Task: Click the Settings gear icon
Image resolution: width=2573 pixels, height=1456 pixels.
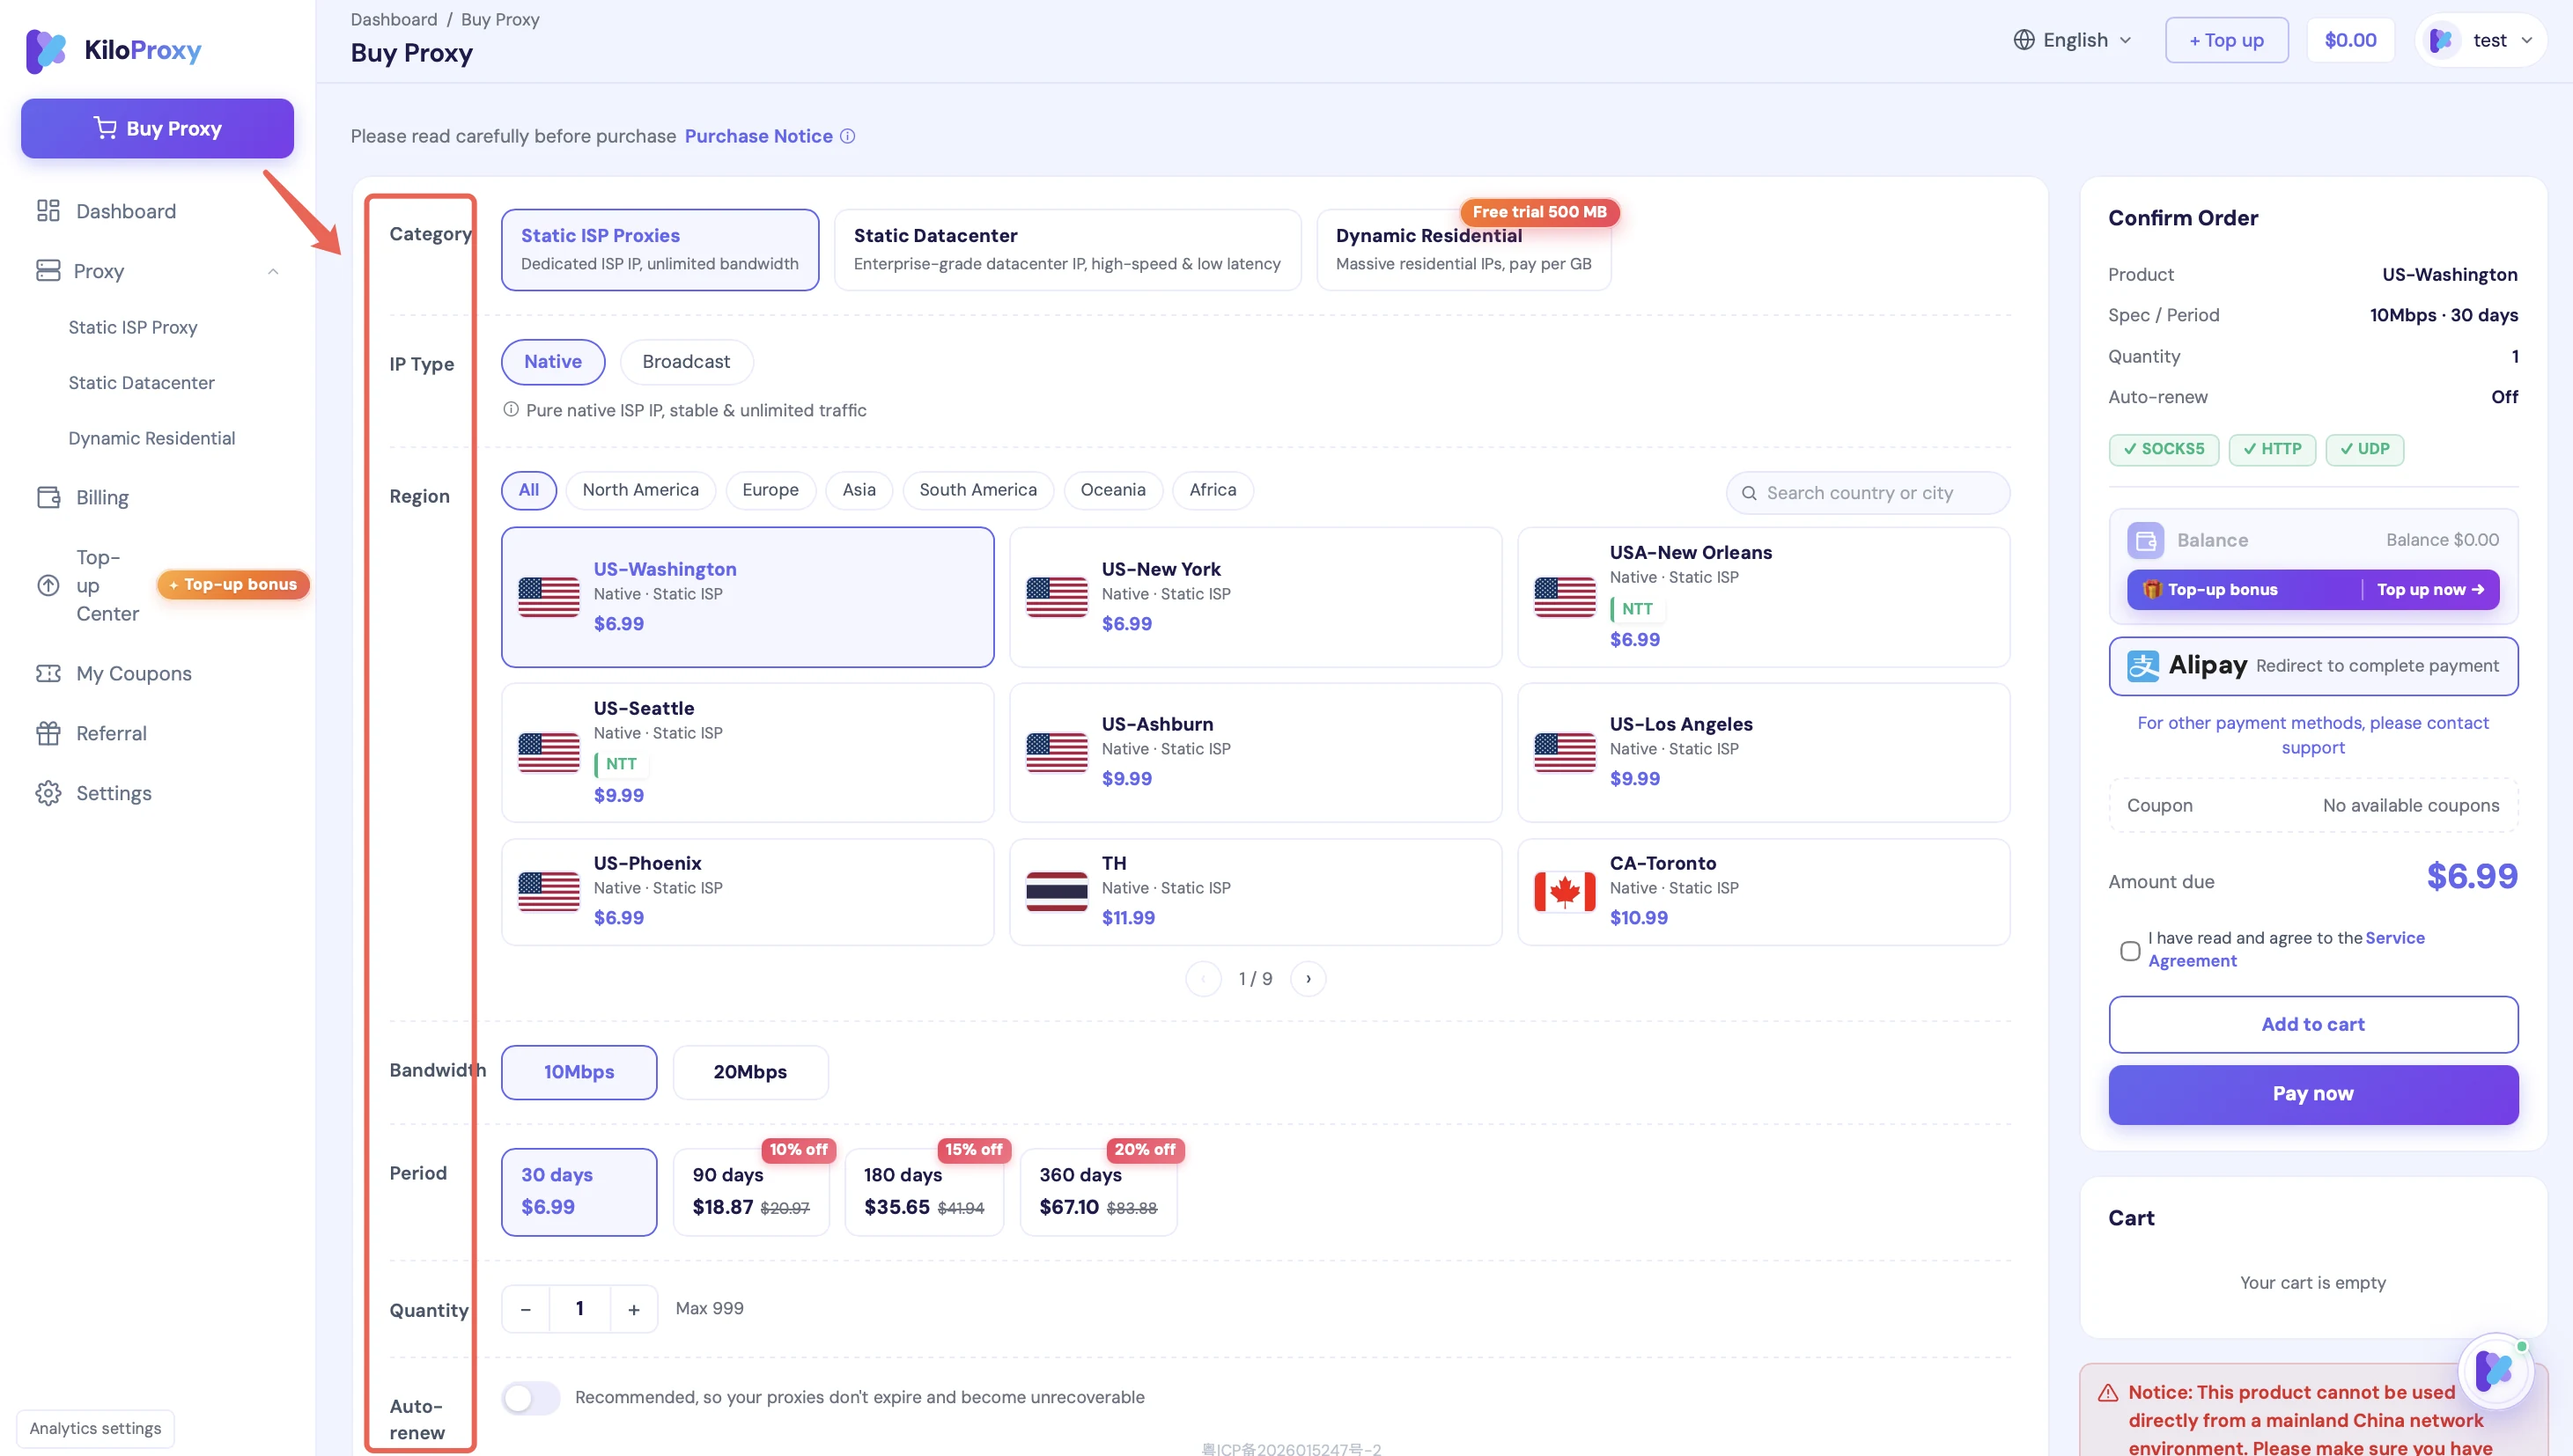Action: (48, 793)
